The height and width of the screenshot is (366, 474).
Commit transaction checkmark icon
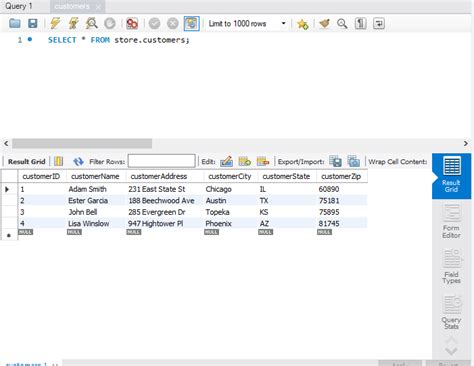tap(154, 23)
